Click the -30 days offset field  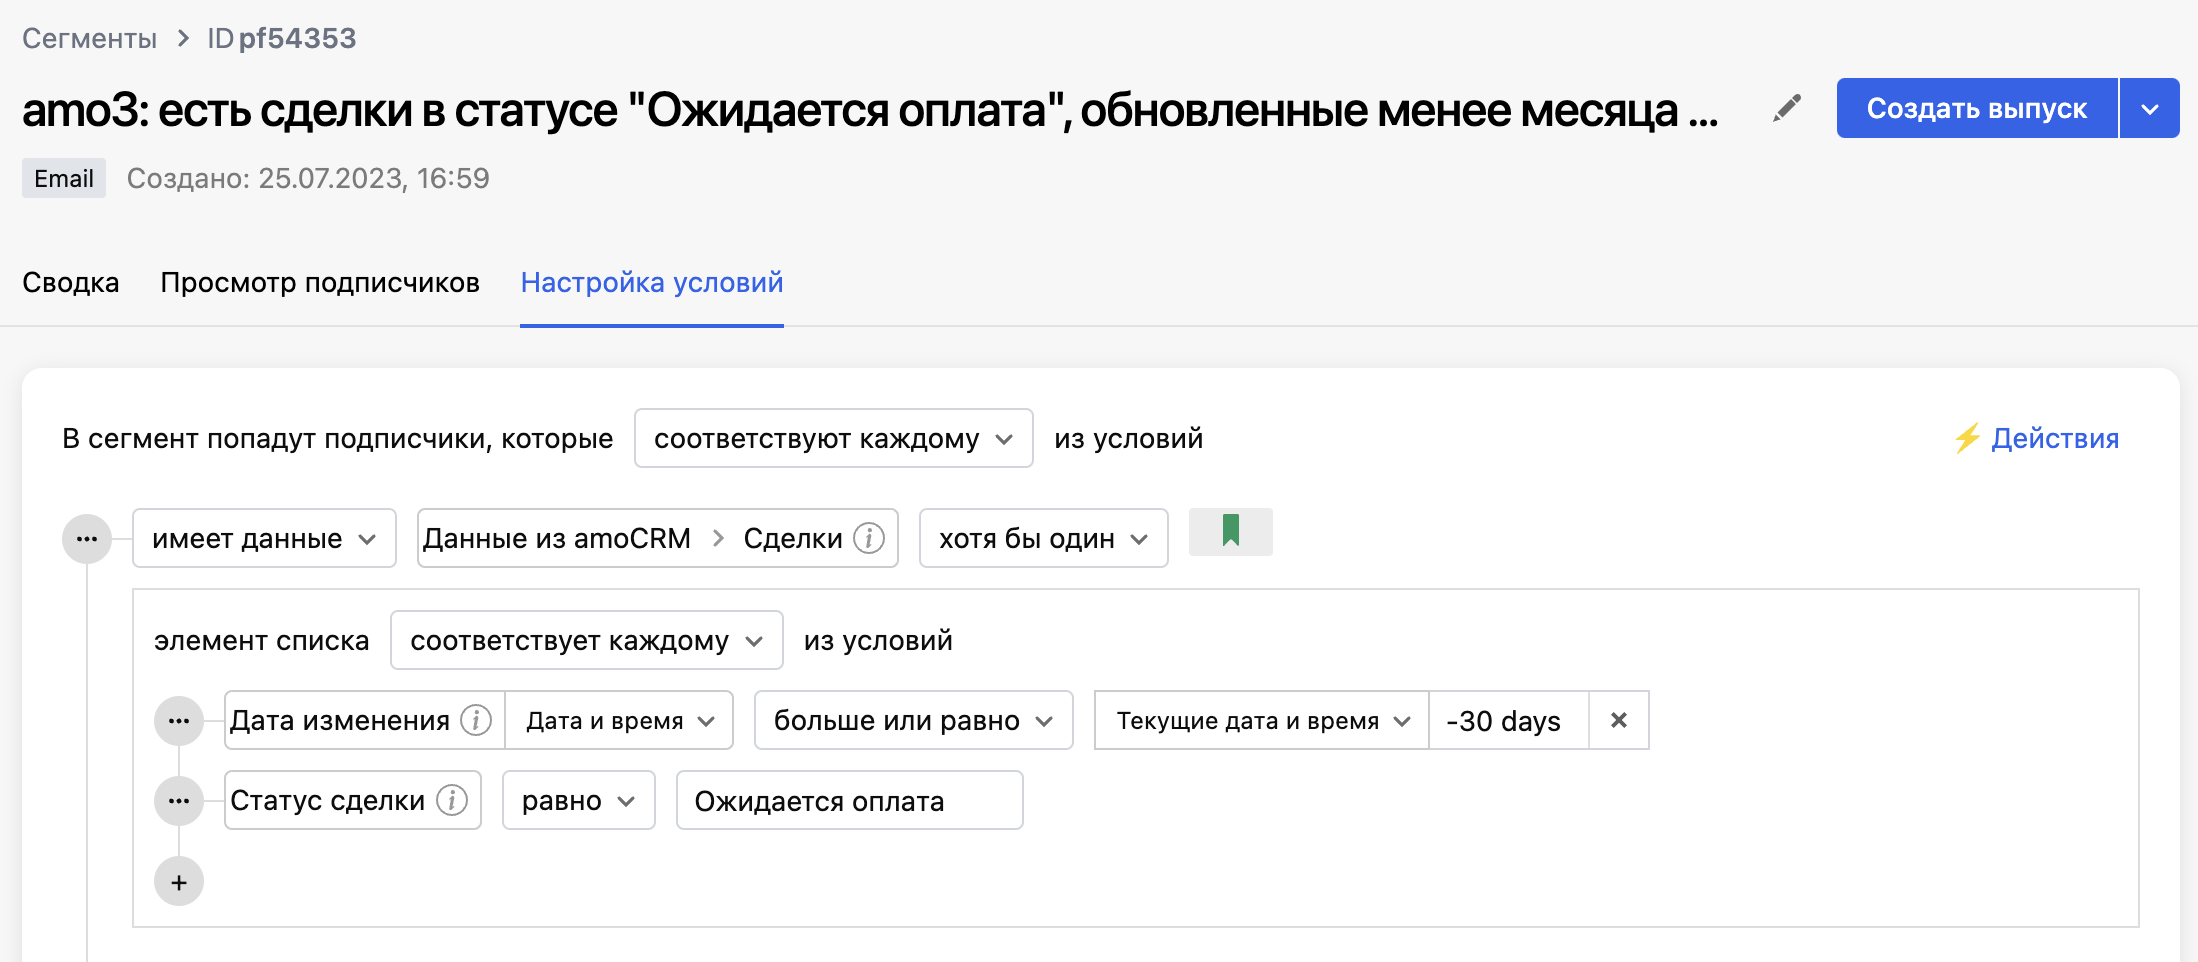pyautogui.click(x=1509, y=720)
